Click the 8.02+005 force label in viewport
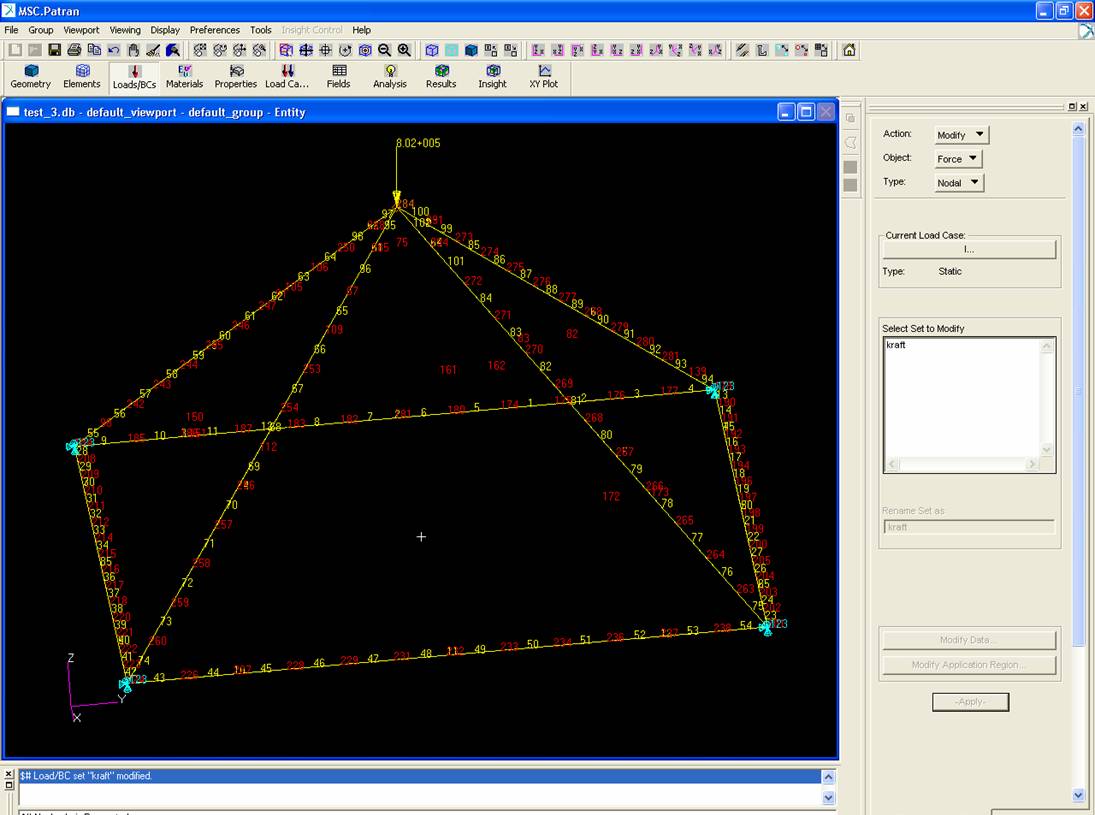Screen dimensions: 1095x815 pos(418,143)
